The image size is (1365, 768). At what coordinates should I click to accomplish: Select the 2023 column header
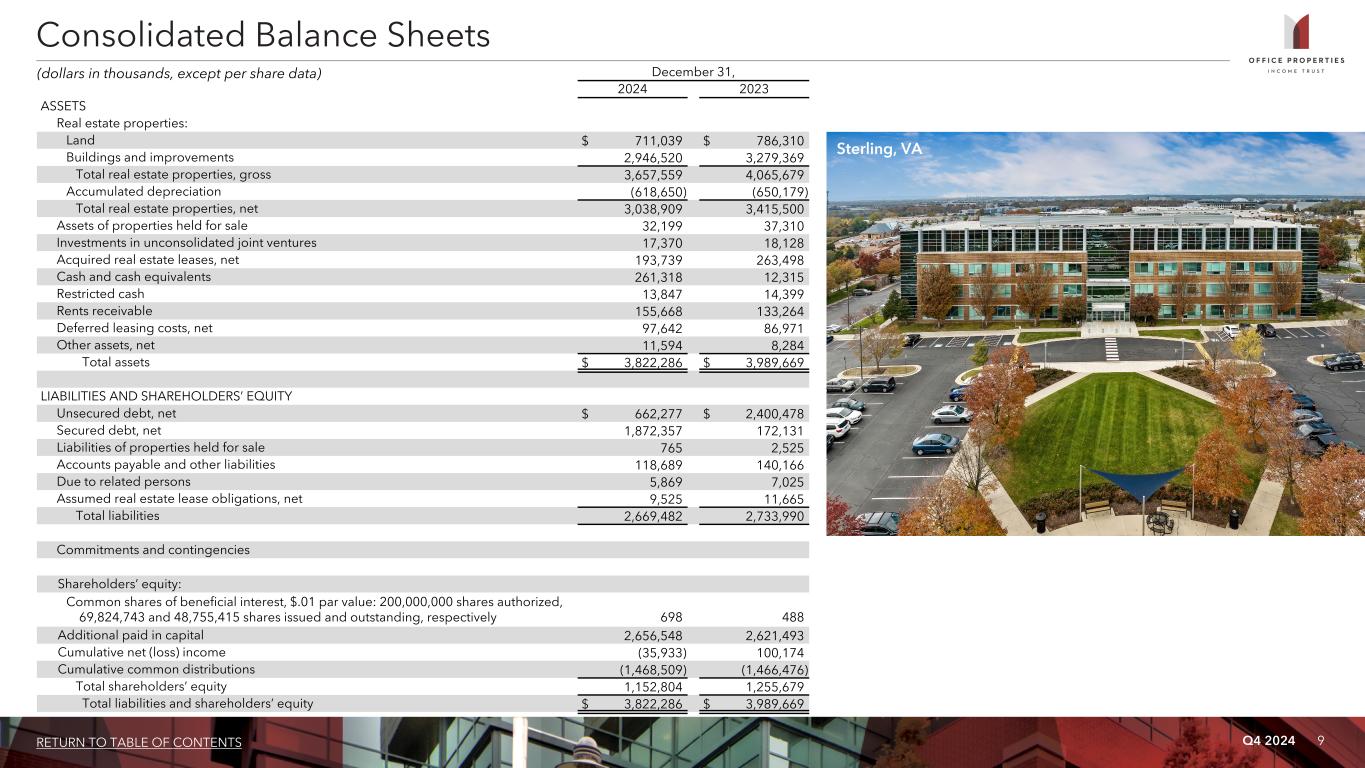click(x=753, y=89)
